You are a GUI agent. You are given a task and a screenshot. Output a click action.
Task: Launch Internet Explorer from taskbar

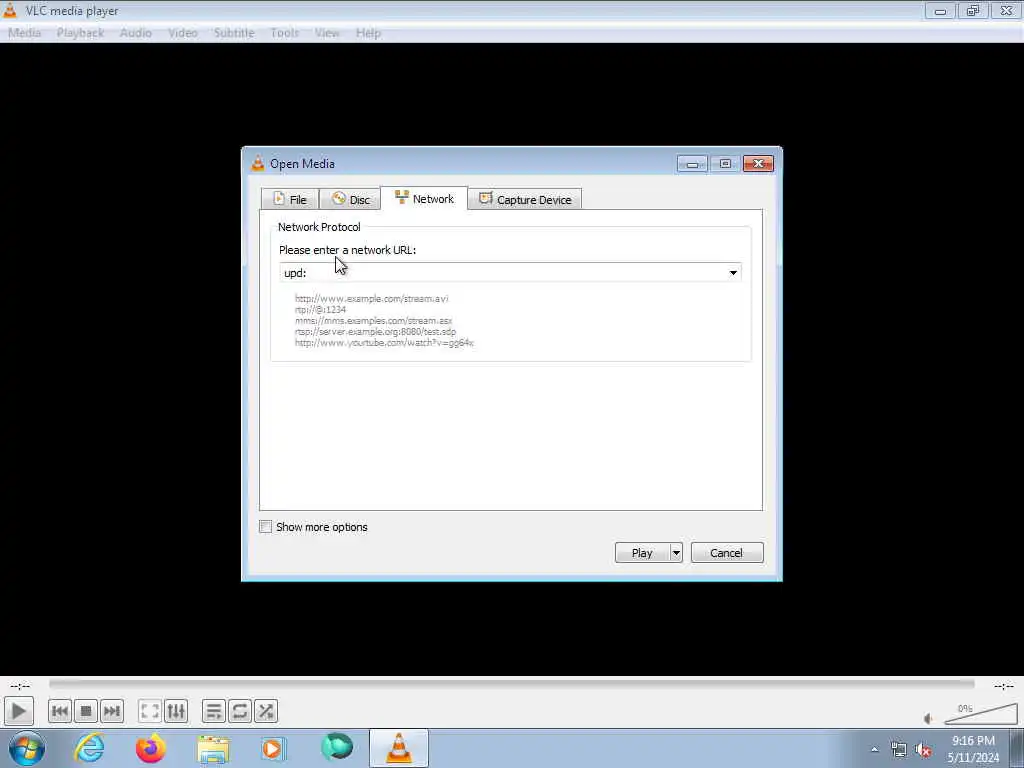(x=89, y=748)
